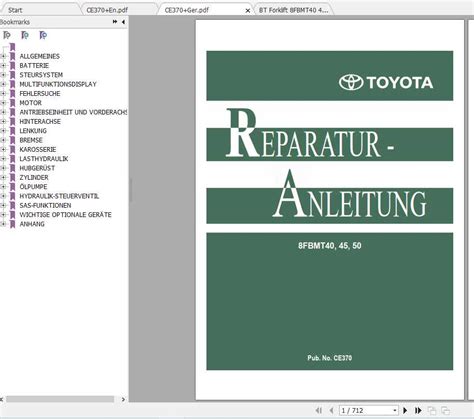Click the top-level root bookmark icon
The height and width of the screenshot is (419, 474).
click(13, 47)
